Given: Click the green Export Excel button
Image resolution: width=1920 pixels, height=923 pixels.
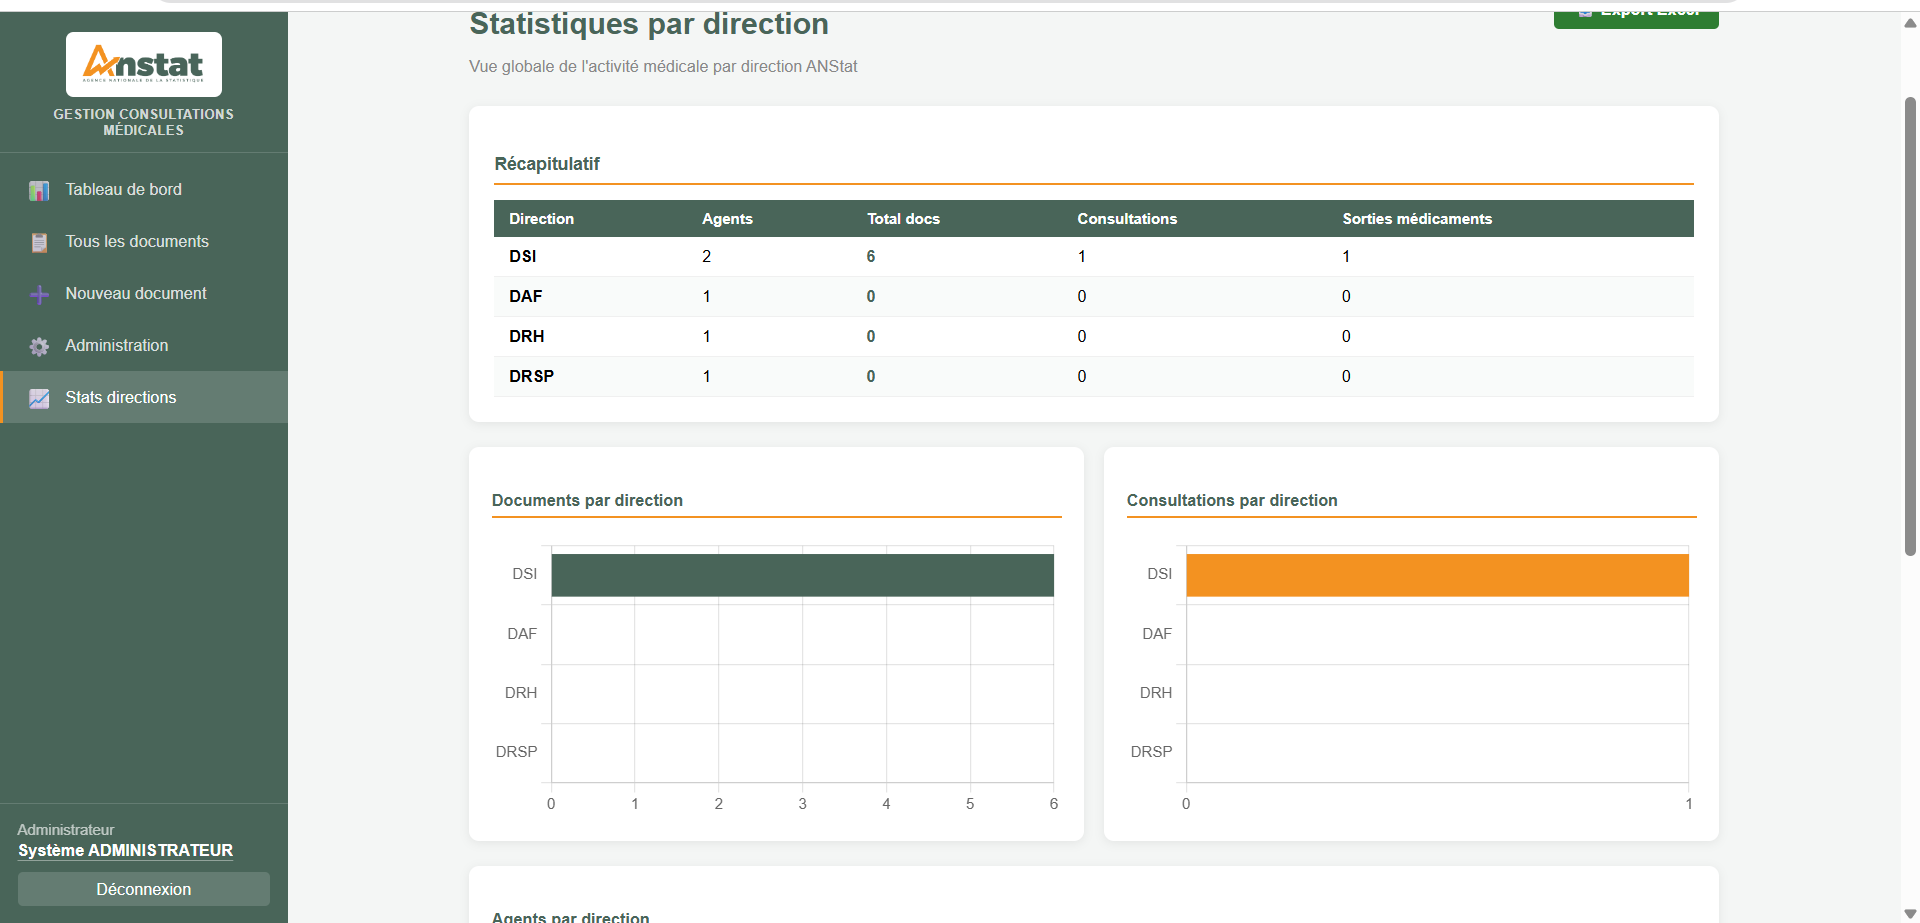Looking at the screenshot, I should pos(1635,16).
